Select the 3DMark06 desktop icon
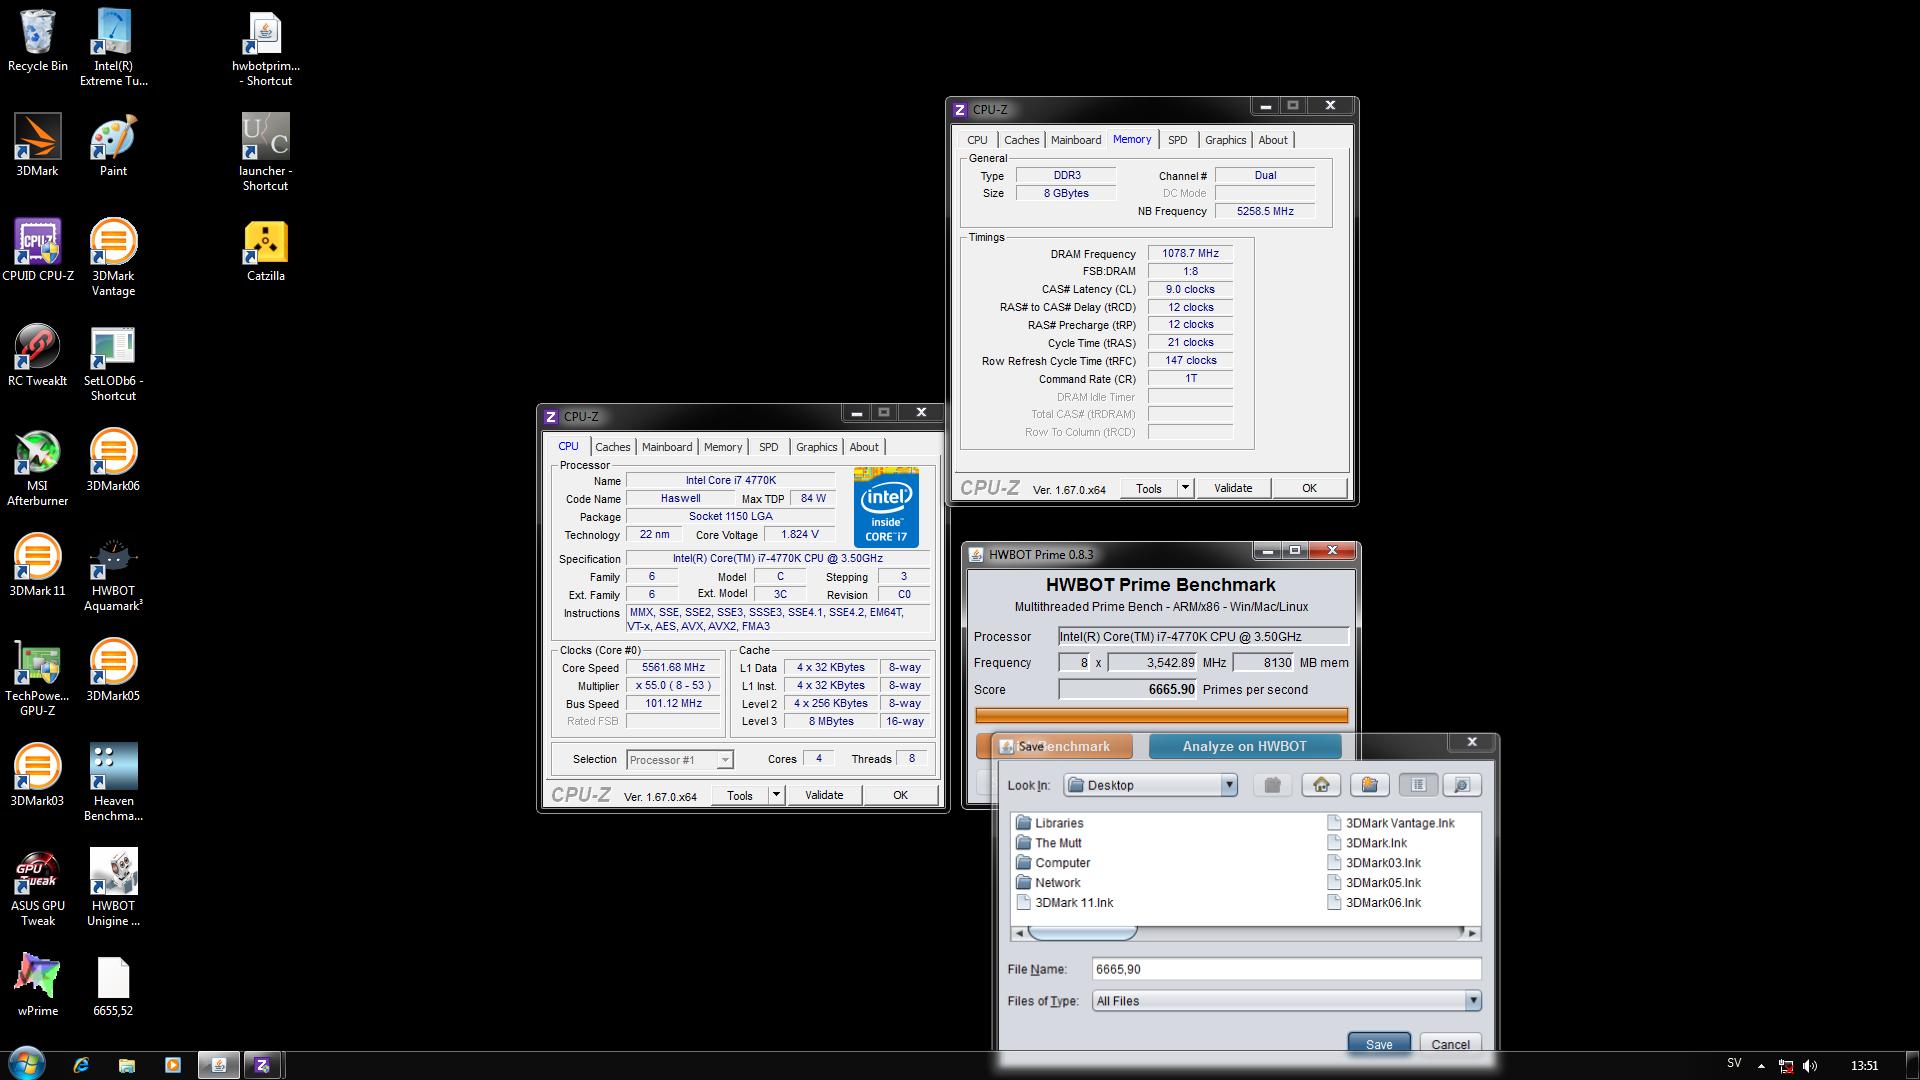The image size is (1920, 1080). 113,460
